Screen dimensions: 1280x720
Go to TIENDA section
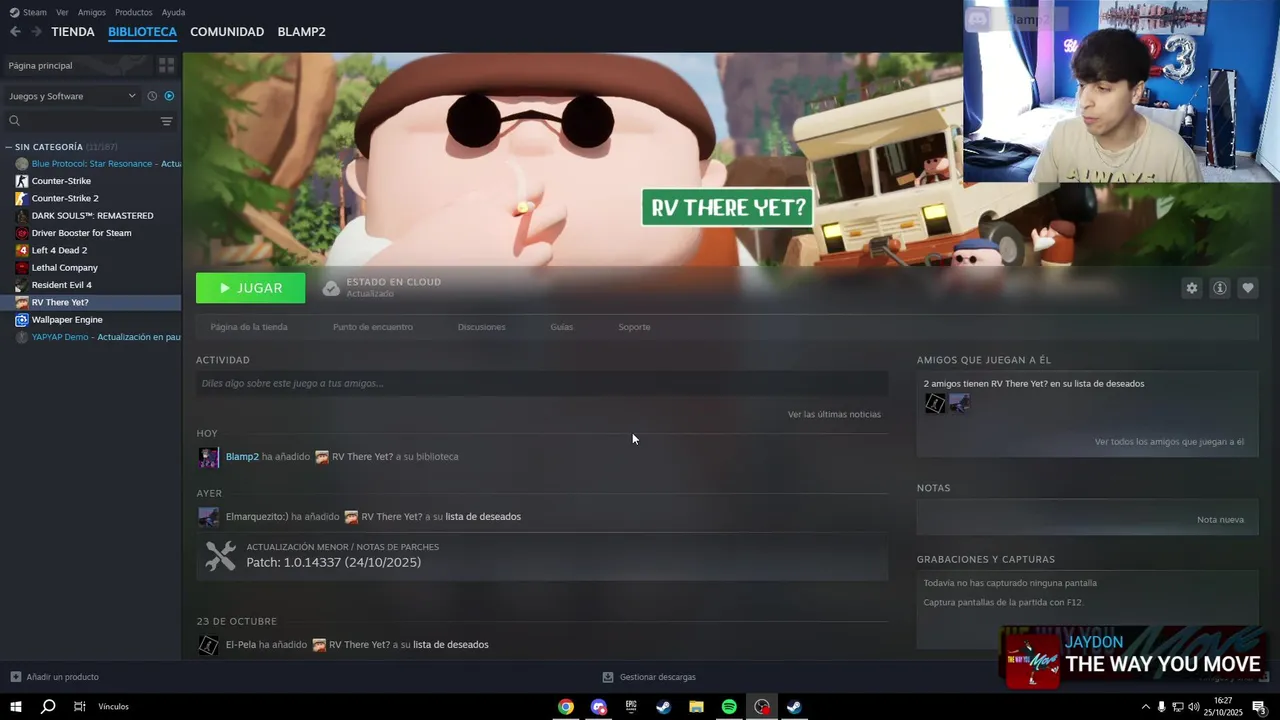pyautogui.click(x=73, y=32)
